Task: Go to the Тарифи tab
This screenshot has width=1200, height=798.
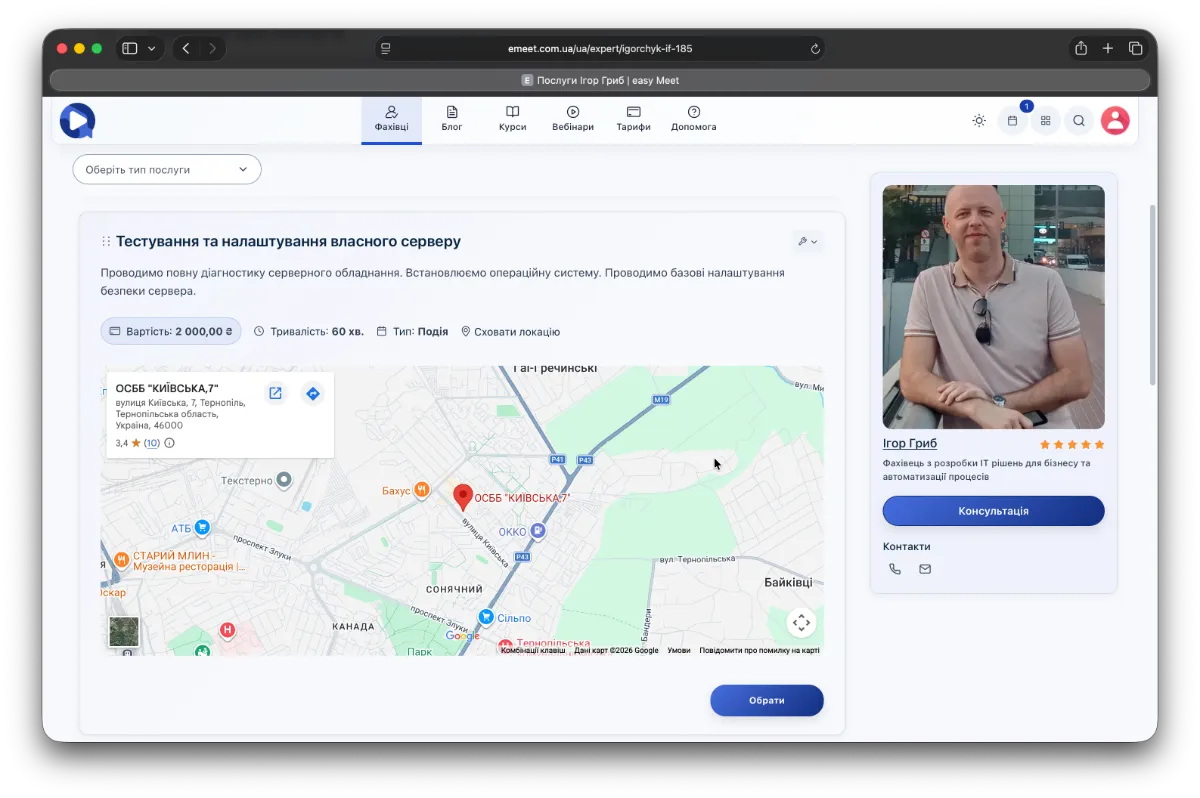Action: tap(633, 119)
